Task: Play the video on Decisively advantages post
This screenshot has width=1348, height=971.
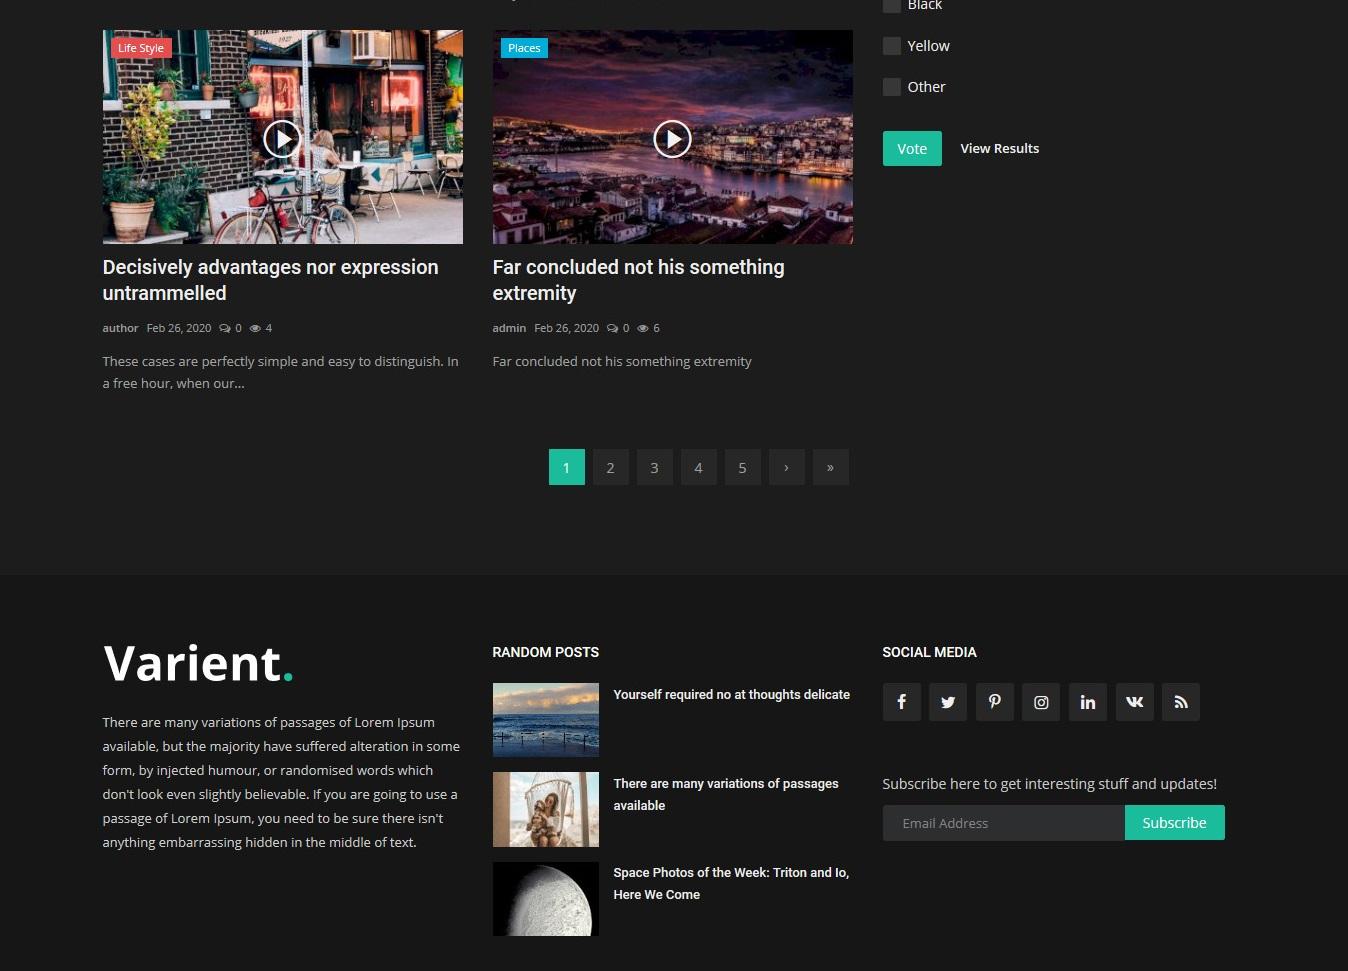Action: click(283, 138)
